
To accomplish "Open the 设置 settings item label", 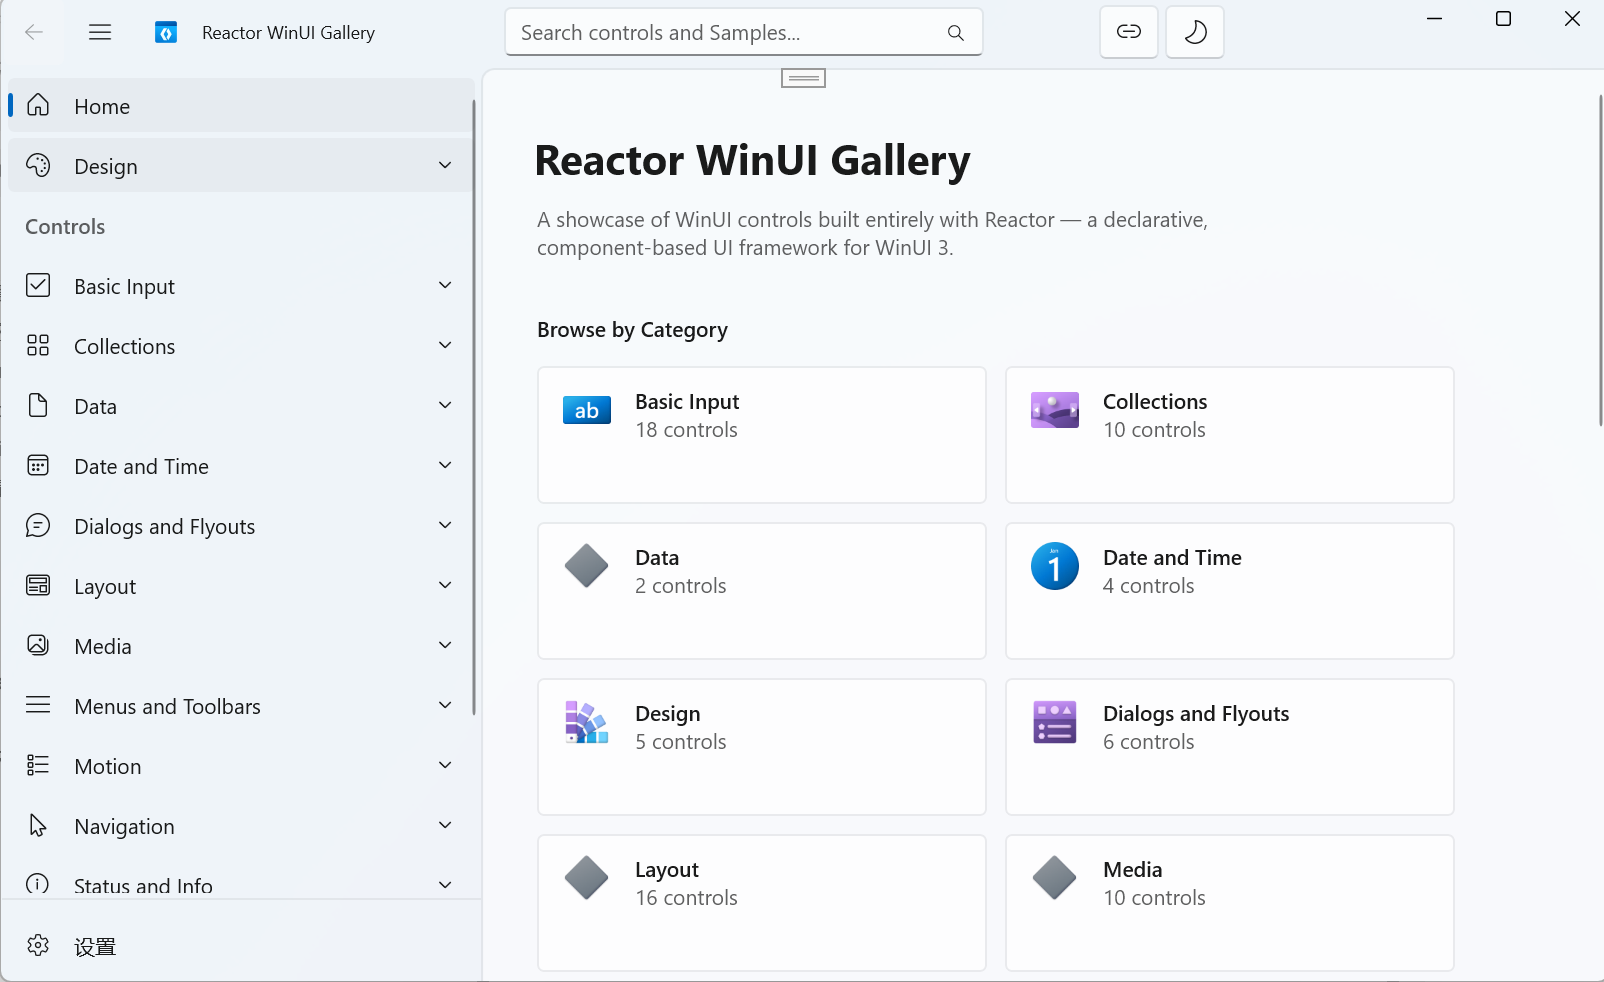I will click(x=95, y=946).
